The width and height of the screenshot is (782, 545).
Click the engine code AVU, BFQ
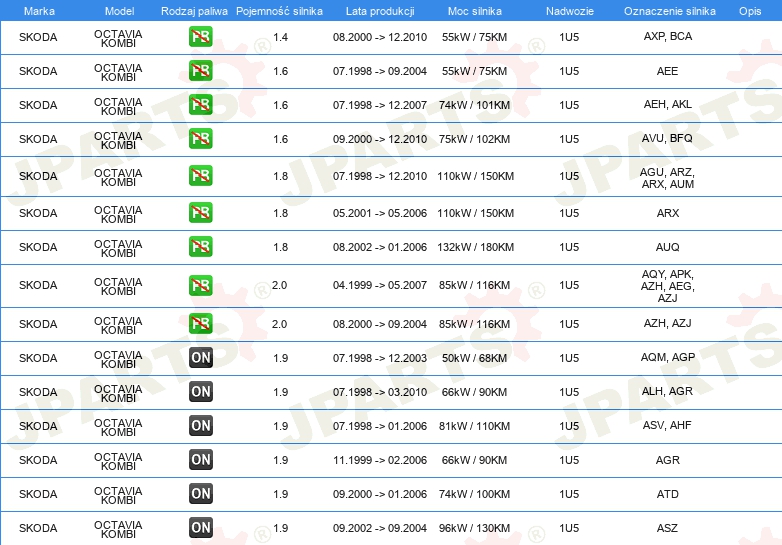pos(667,138)
